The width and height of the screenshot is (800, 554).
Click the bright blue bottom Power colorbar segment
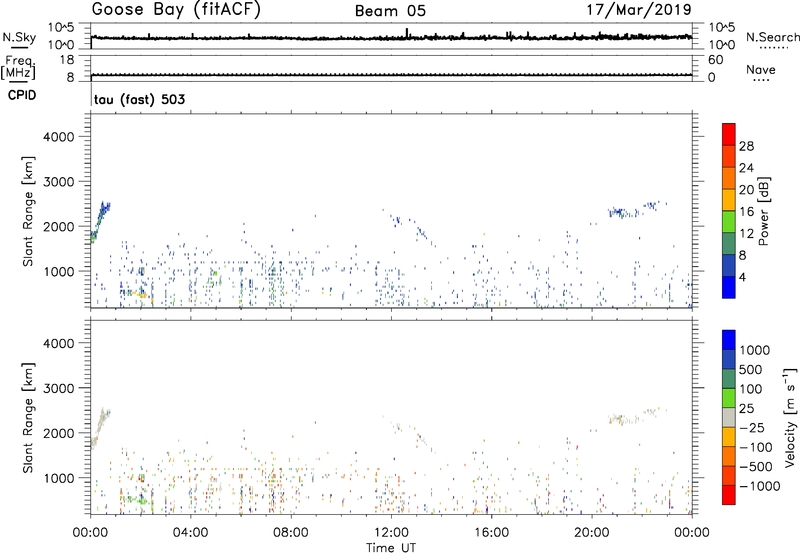click(x=729, y=287)
